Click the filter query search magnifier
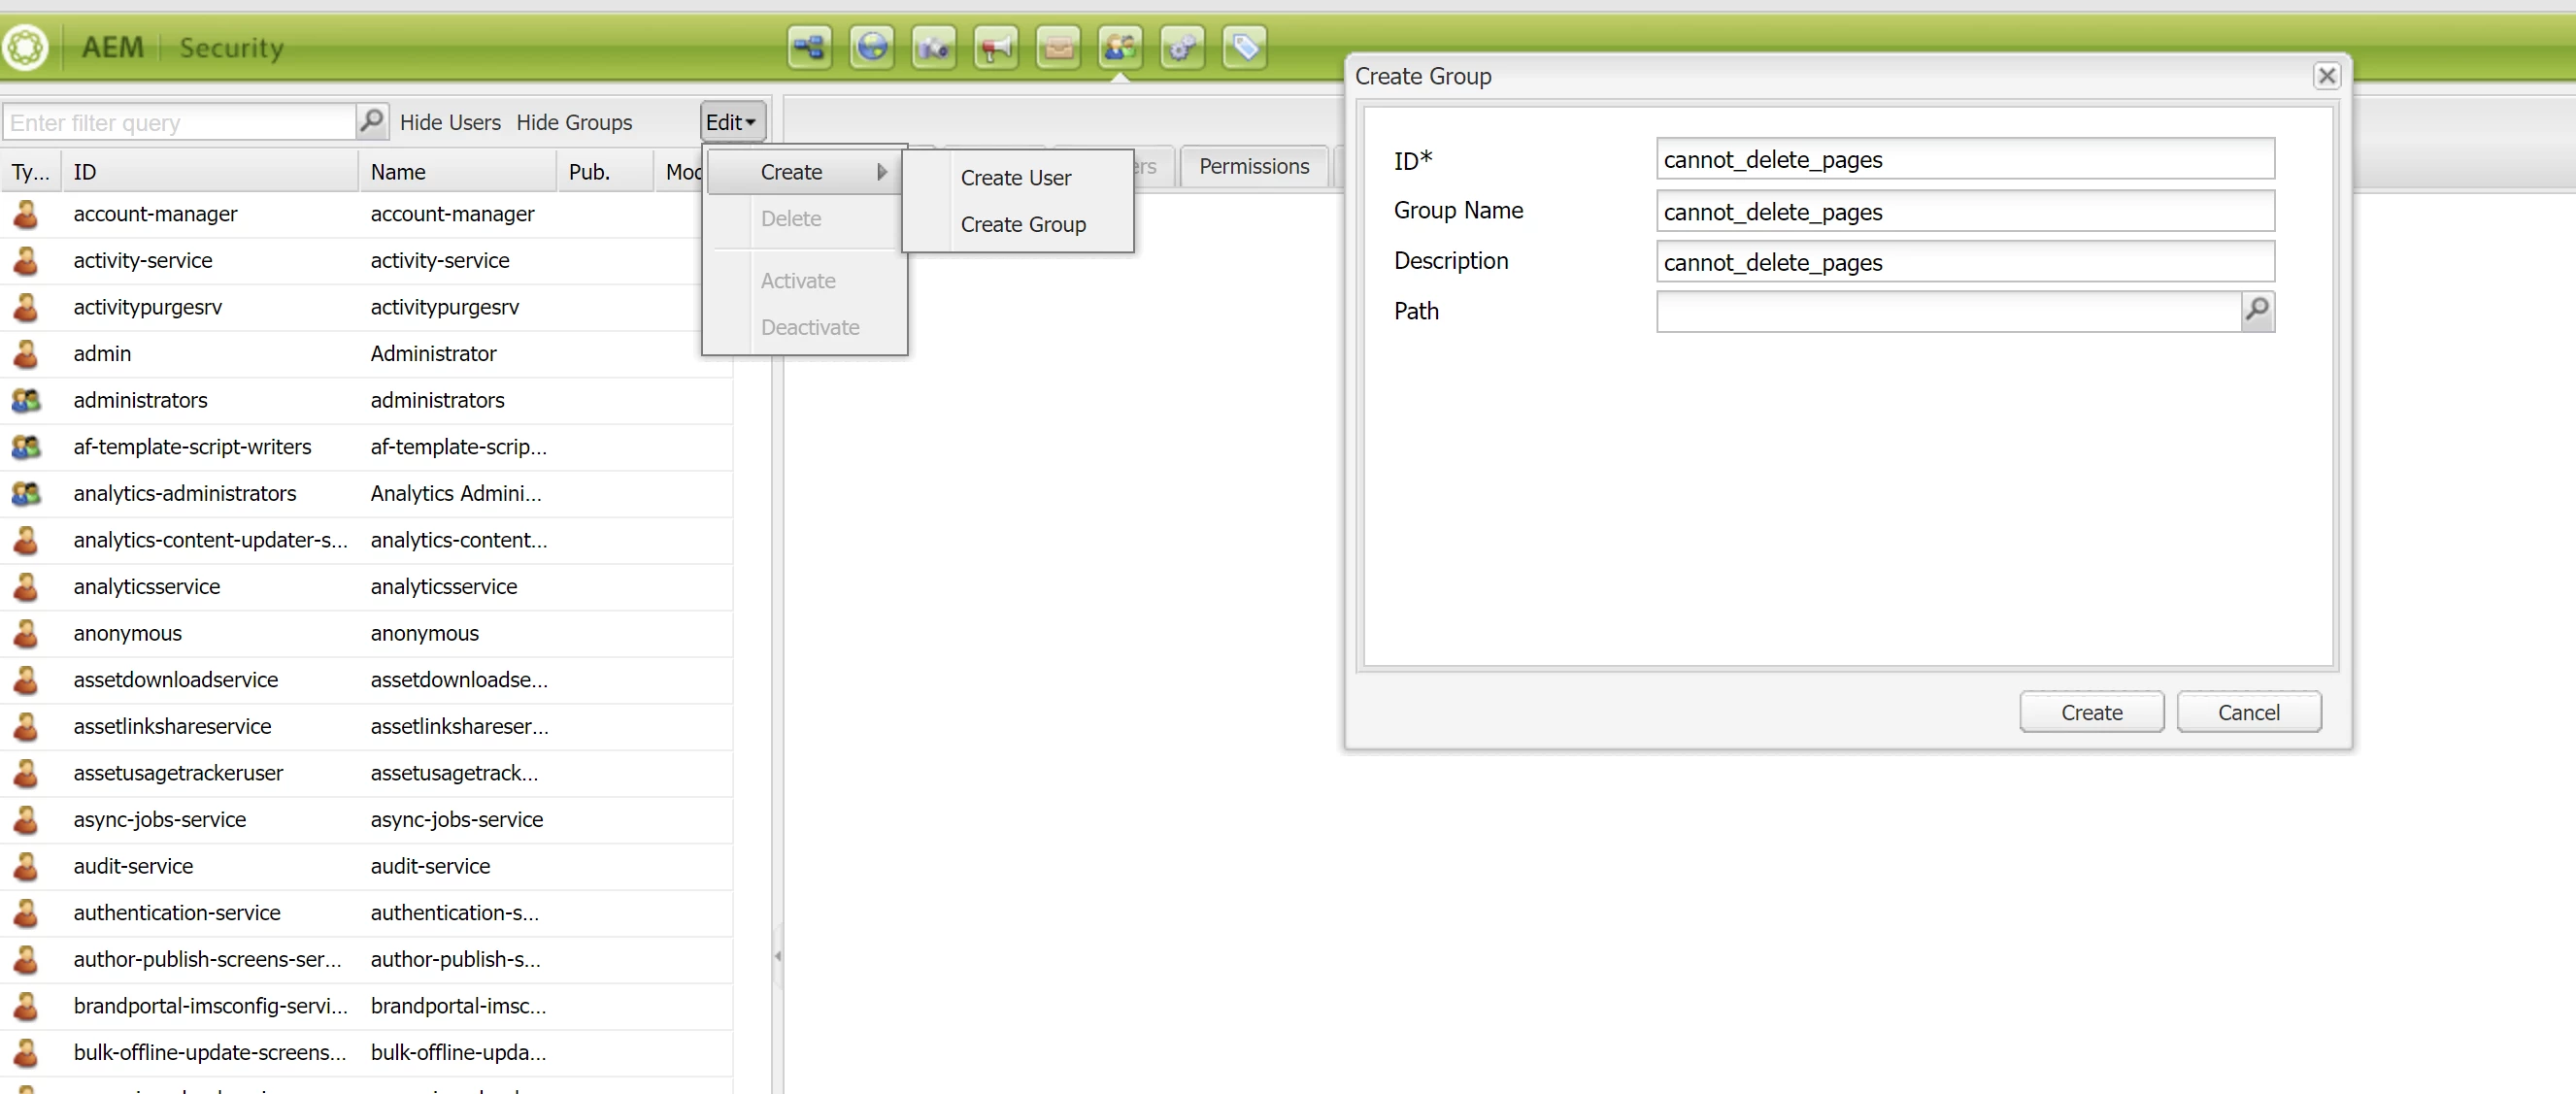2576x1094 pixels. click(x=371, y=122)
